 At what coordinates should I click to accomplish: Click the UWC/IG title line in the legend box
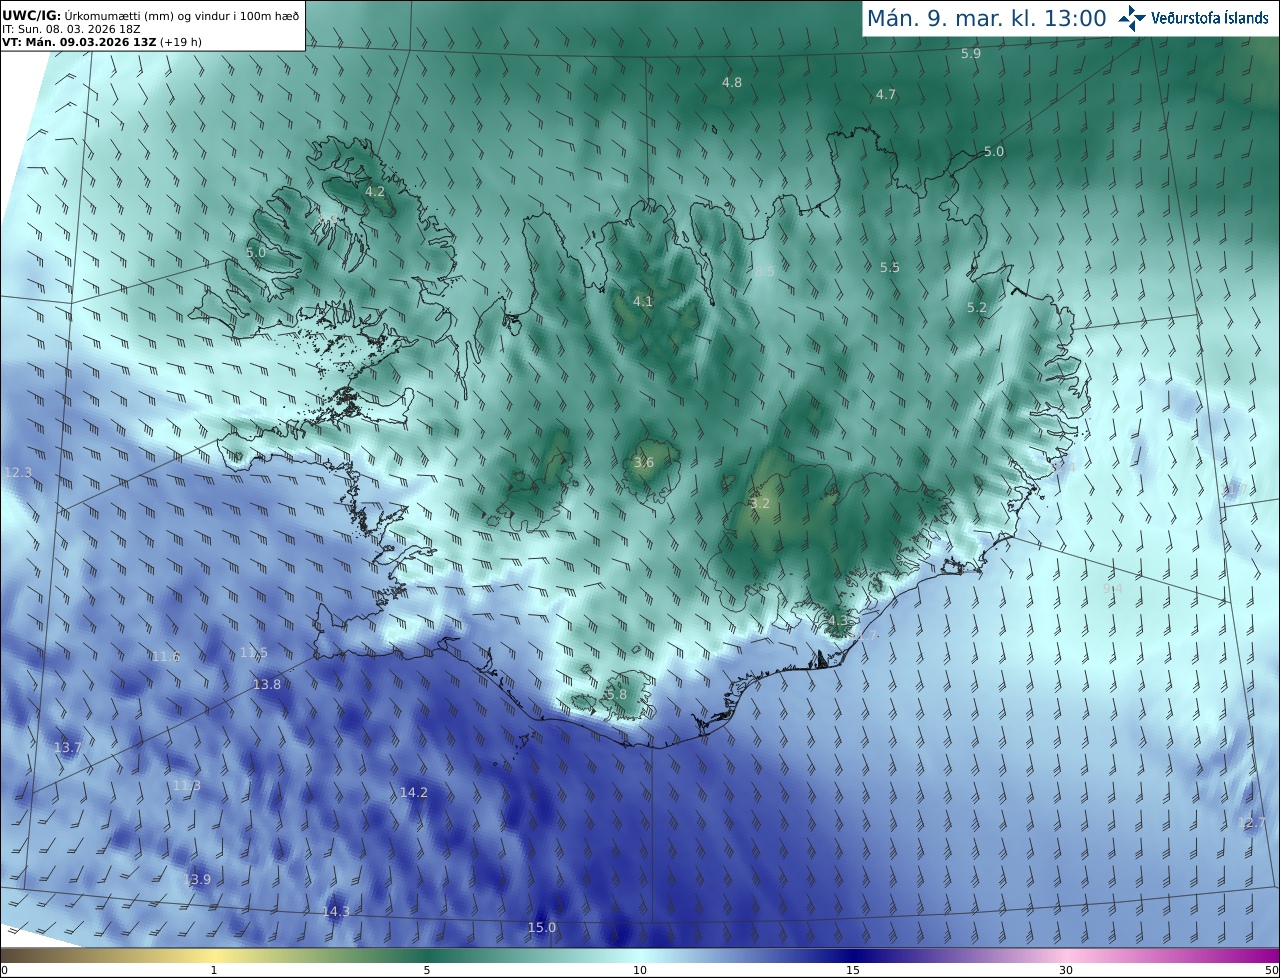150,15
